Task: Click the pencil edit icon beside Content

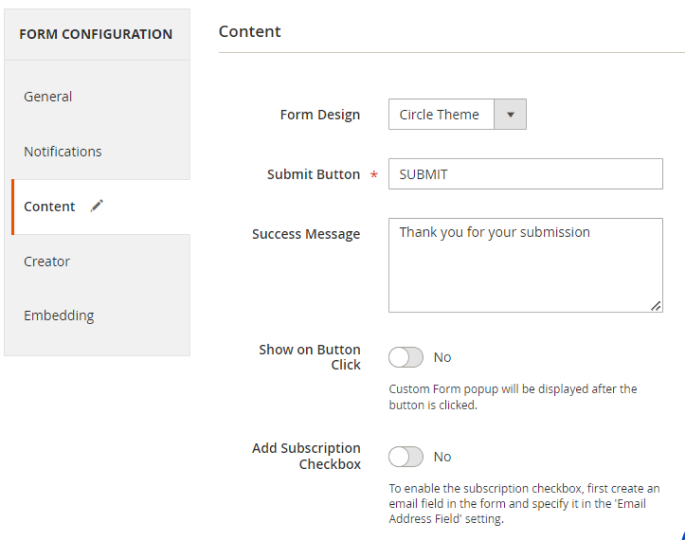Action: (x=97, y=206)
